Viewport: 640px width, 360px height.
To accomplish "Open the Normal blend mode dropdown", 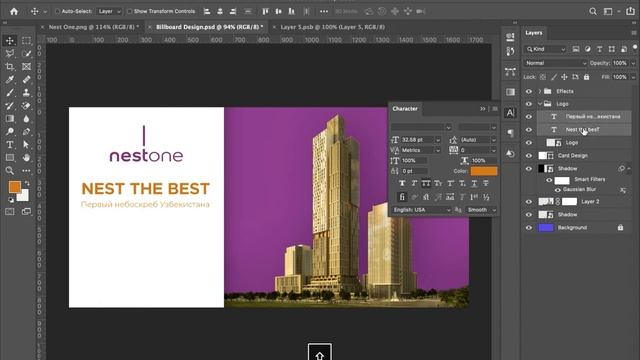I will [x=556, y=63].
